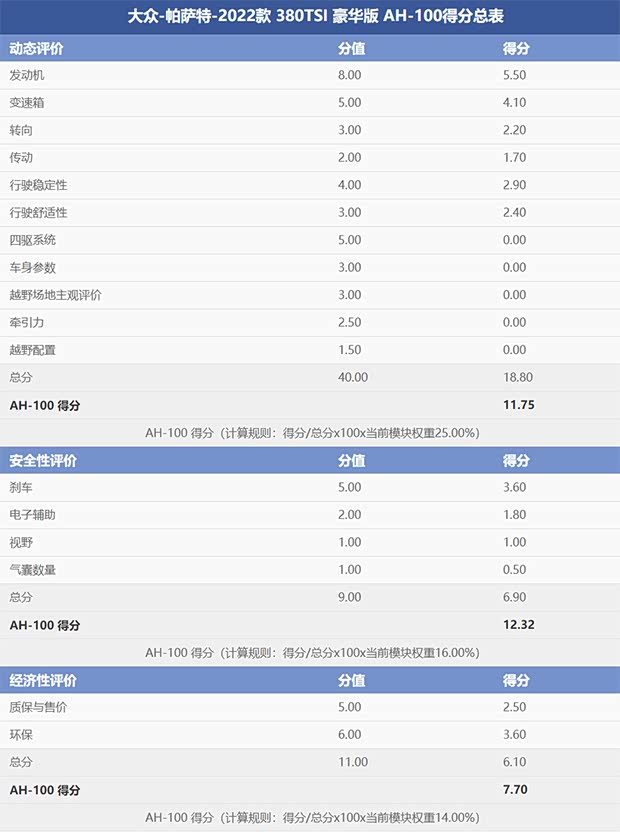Viewport: 620px width, 832px height.
Task: Select the 安全性评价 section header
Action: pyautogui.click(x=42, y=461)
